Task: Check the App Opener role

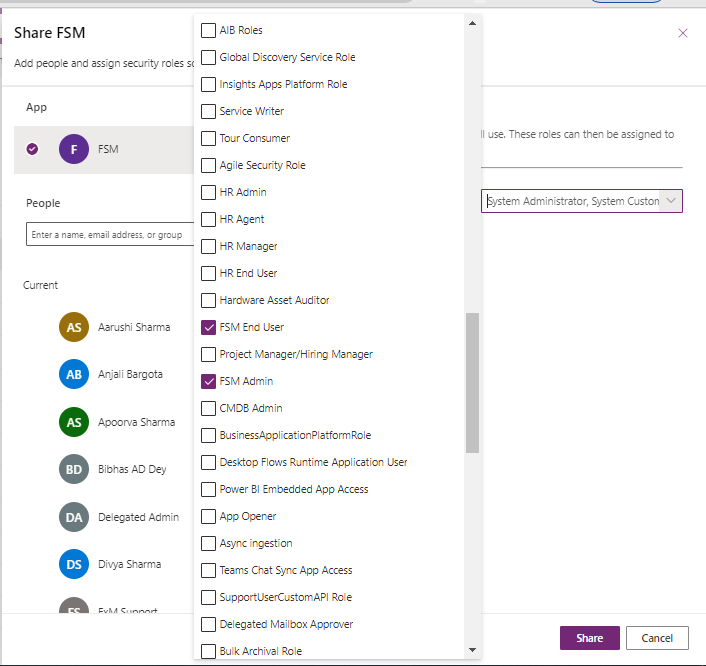Action: 208,516
